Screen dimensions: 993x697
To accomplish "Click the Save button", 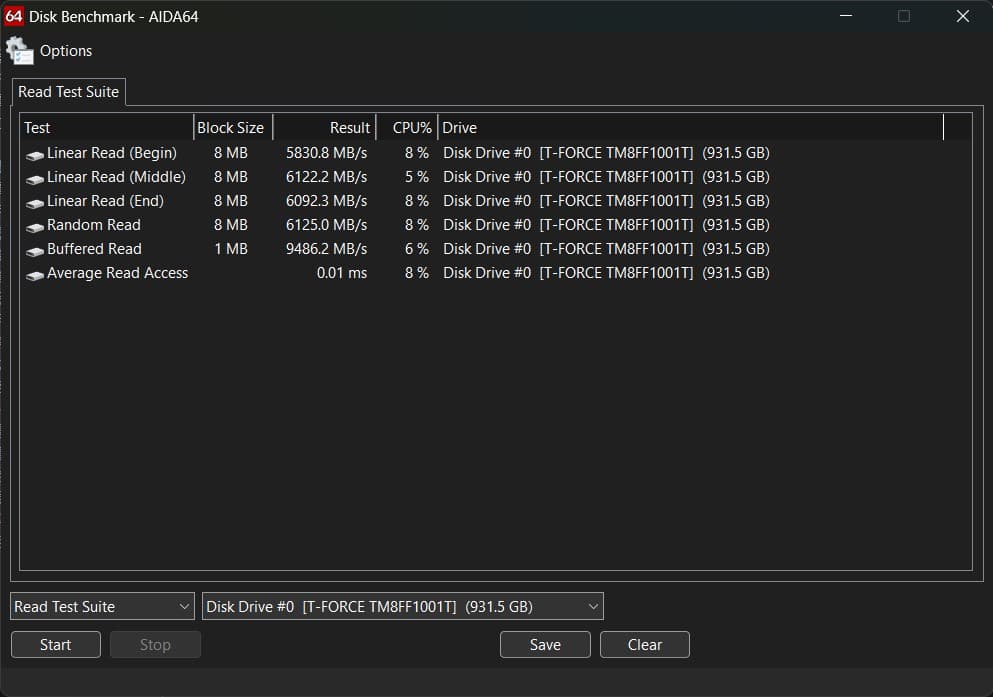I will coord(545,644).
